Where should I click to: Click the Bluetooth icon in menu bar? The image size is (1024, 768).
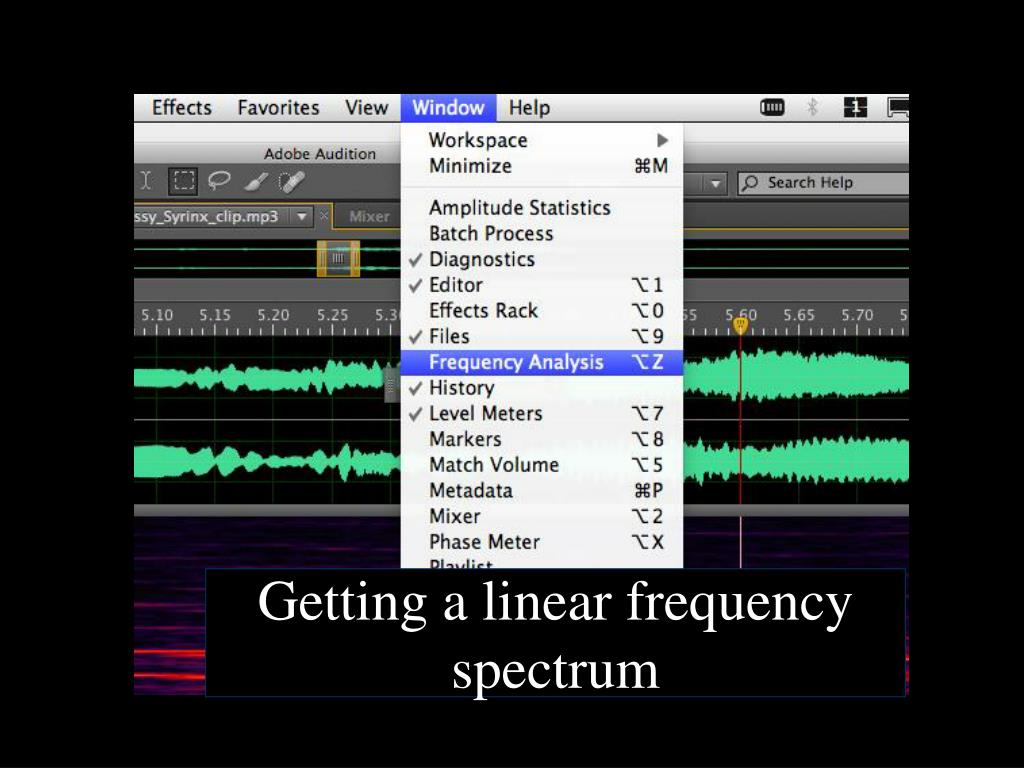[x=812, y=107]
